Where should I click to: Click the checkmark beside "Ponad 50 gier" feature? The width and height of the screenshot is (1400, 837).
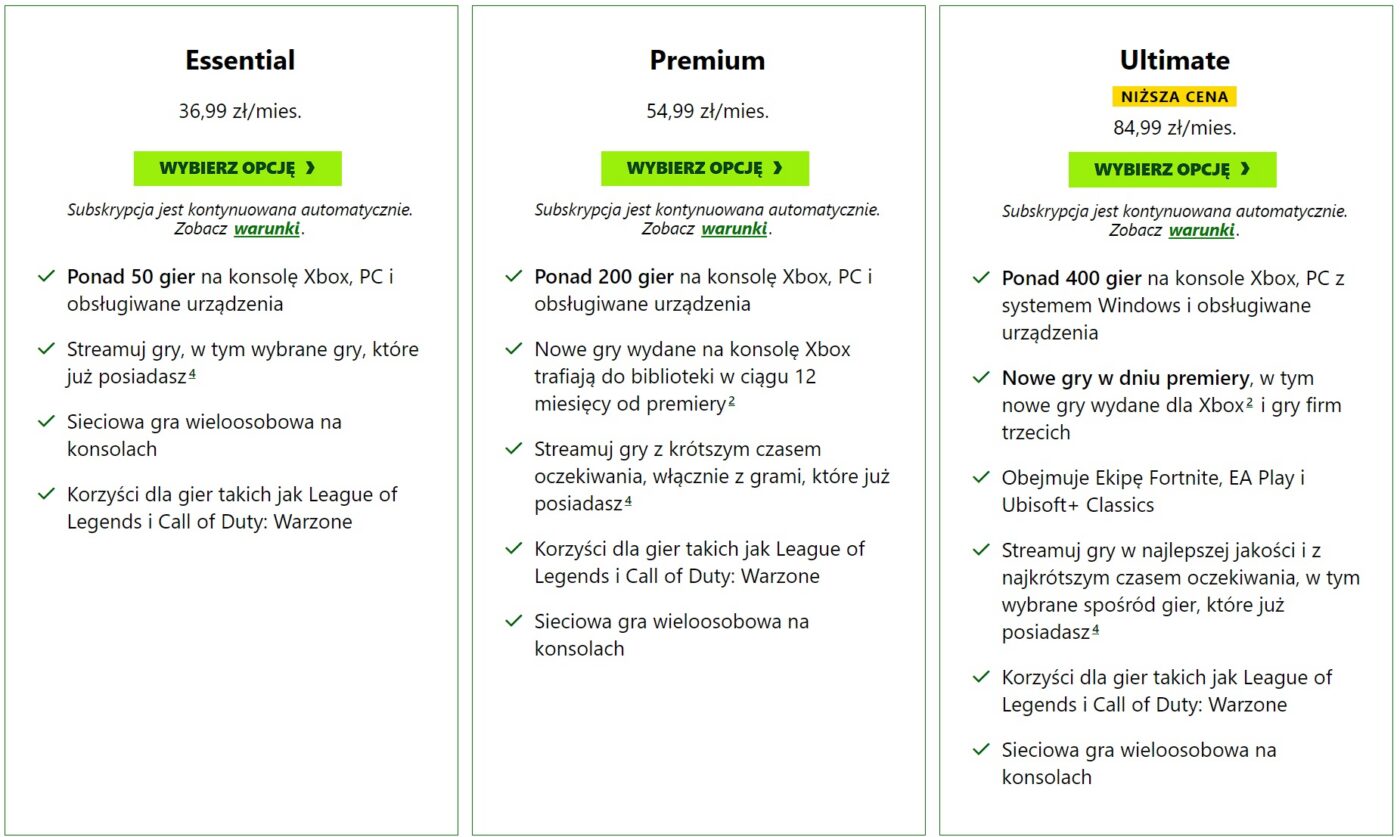tap(44, 277)
